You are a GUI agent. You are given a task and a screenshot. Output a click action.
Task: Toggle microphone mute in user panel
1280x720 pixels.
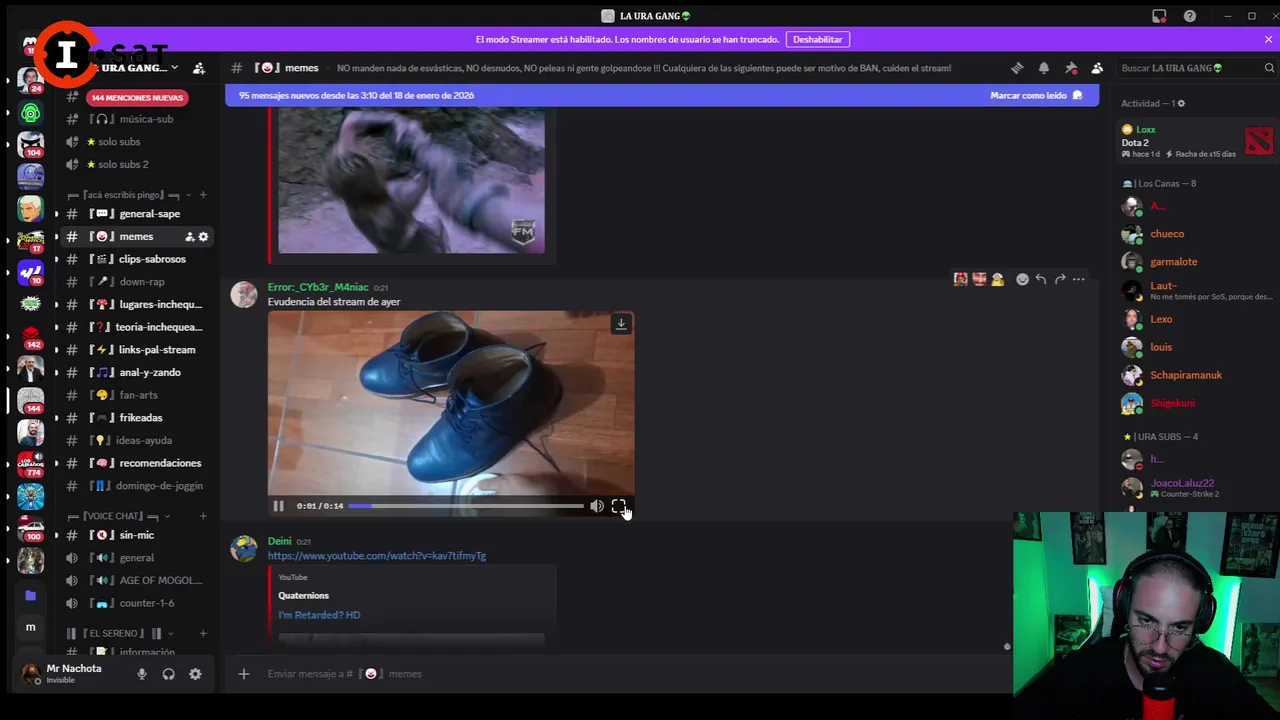[x=142, y=674]
